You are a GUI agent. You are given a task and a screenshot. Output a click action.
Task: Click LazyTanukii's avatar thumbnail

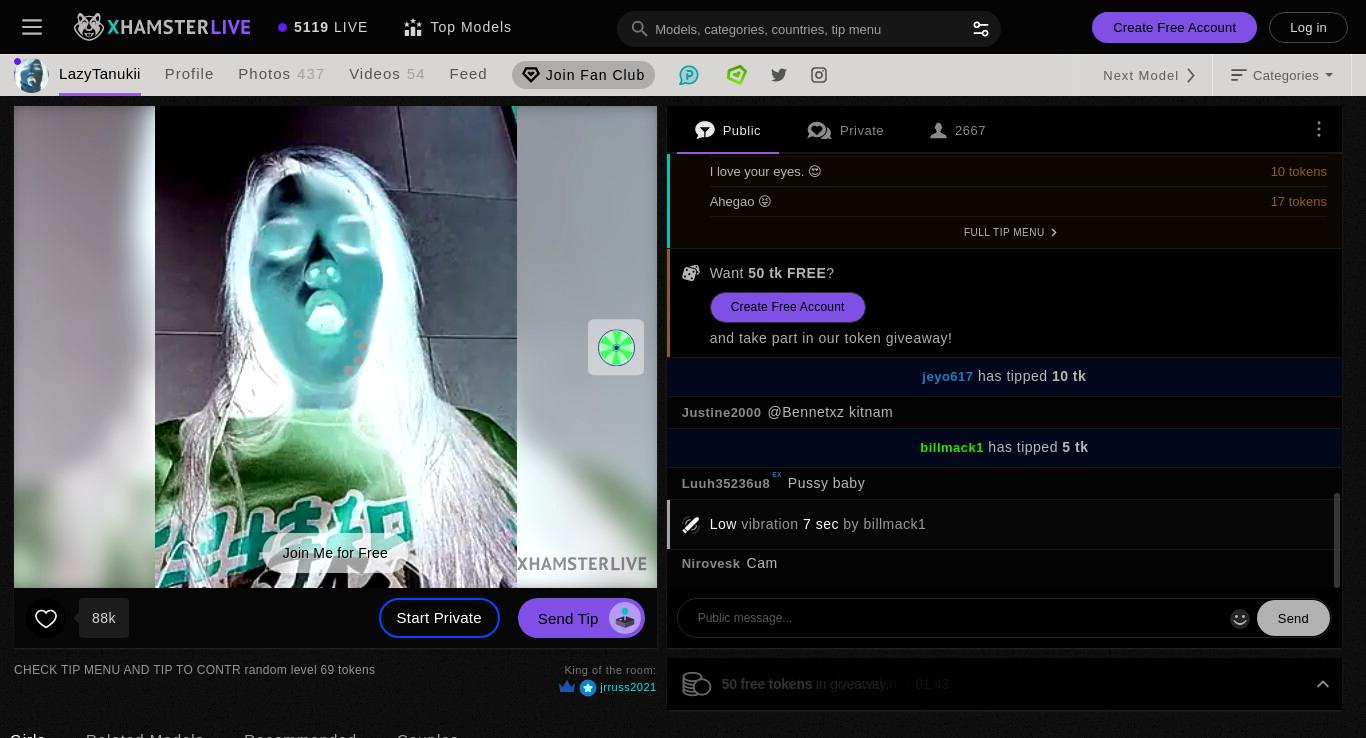31,75
